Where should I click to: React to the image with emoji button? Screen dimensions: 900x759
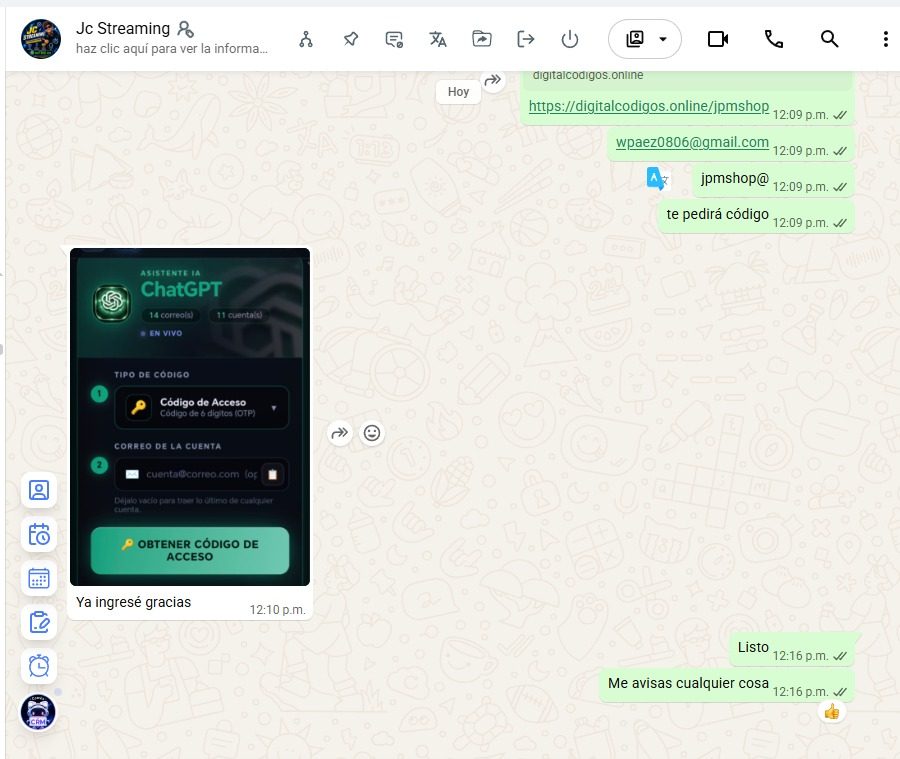click(372, 433)
